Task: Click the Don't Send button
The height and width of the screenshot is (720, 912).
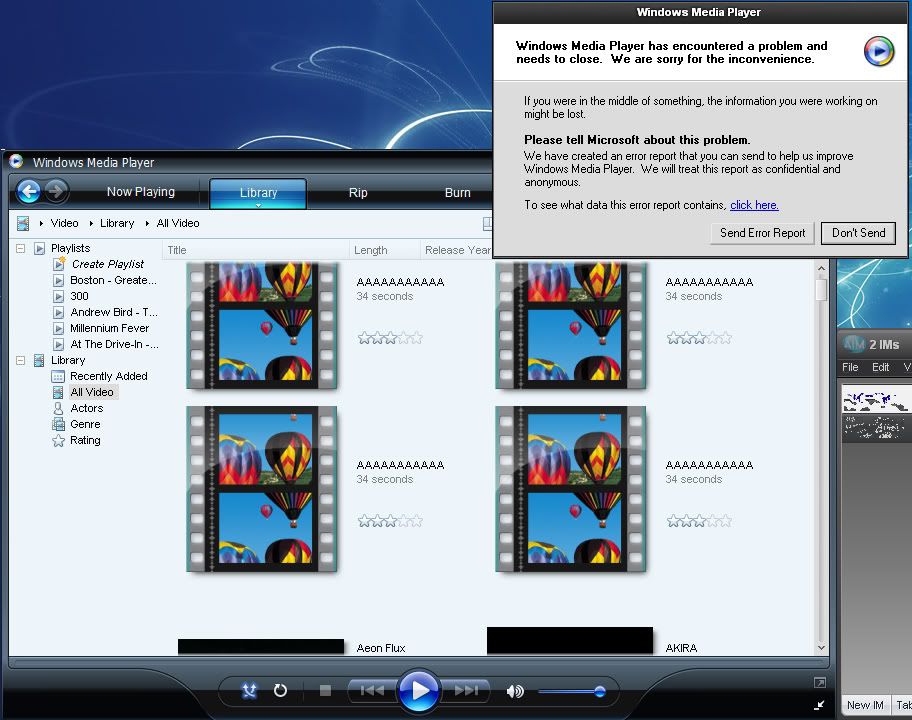Action: [x=858, y=233]
